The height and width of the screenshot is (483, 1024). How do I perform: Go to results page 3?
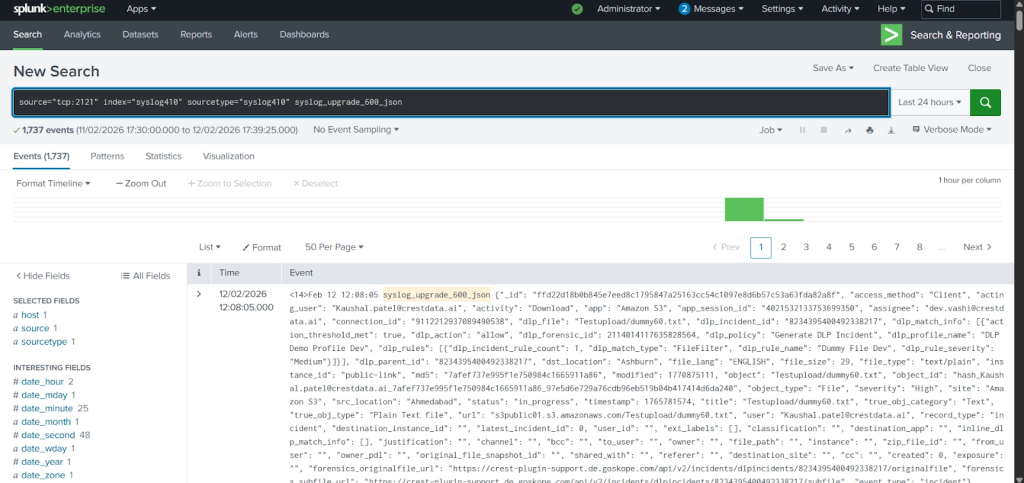pos(807,247)
